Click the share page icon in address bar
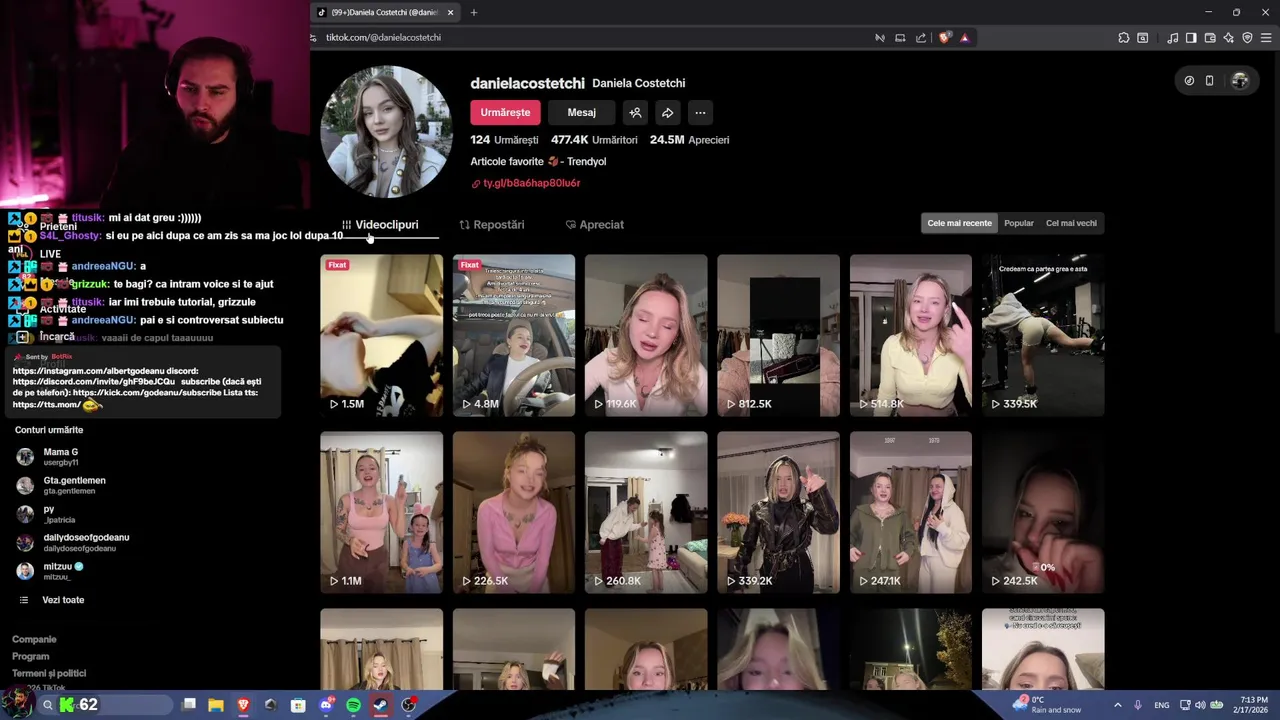 point(921,38)
